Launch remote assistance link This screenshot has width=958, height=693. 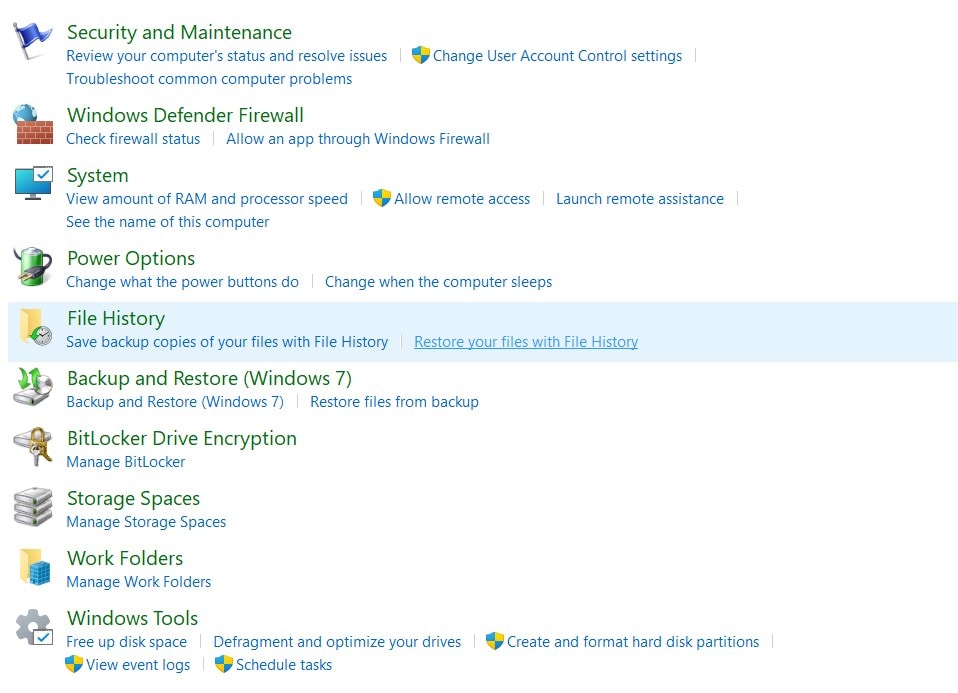pyautogui.click(x=640, y=199)
